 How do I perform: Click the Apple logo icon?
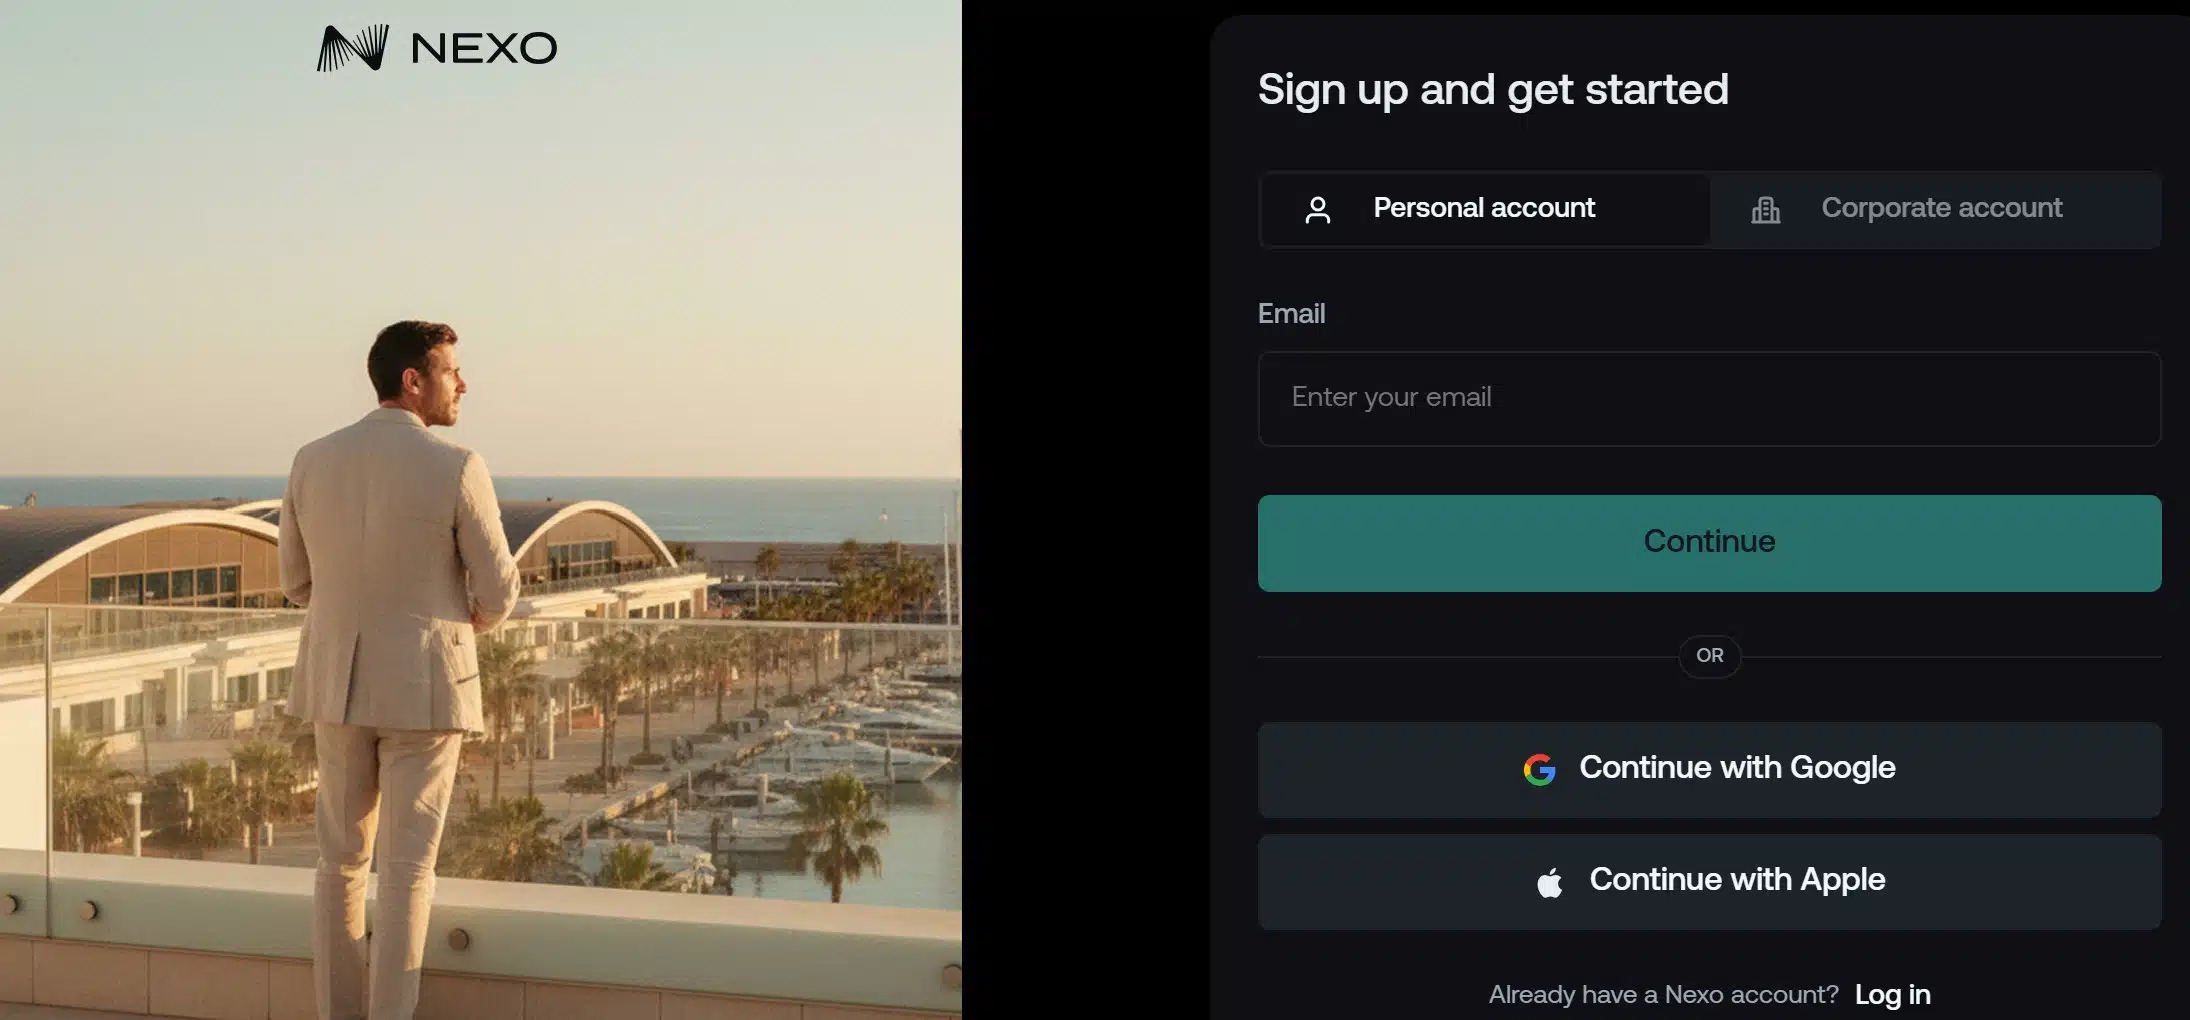(1551, 880)
